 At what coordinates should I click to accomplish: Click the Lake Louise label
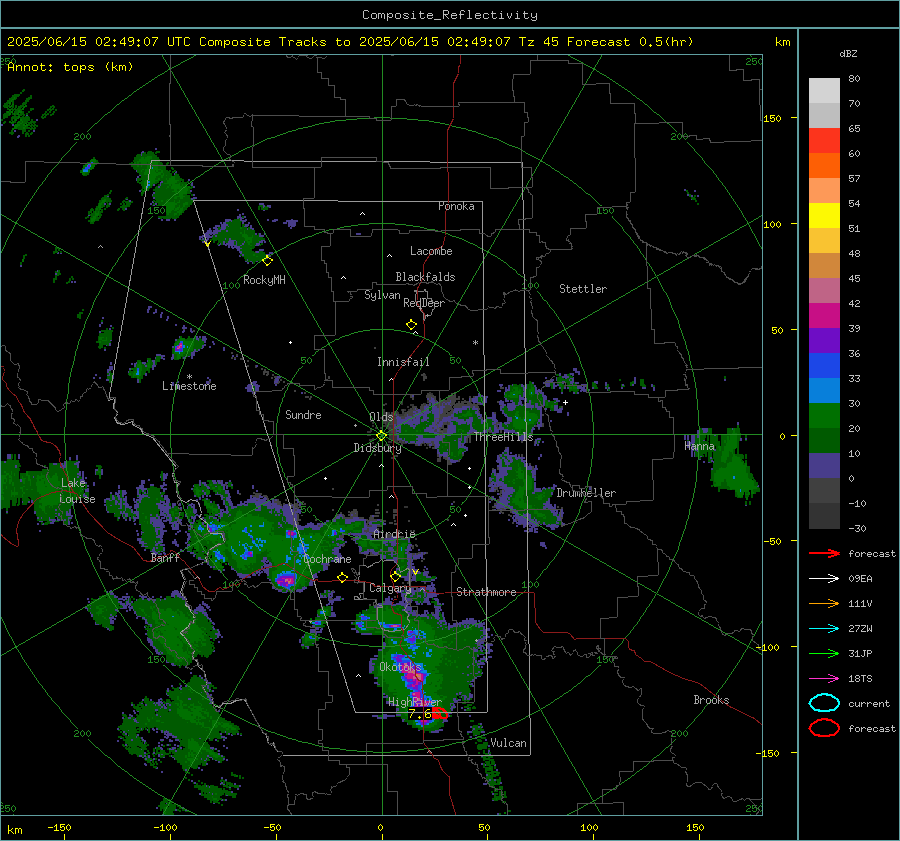(77, 491)
